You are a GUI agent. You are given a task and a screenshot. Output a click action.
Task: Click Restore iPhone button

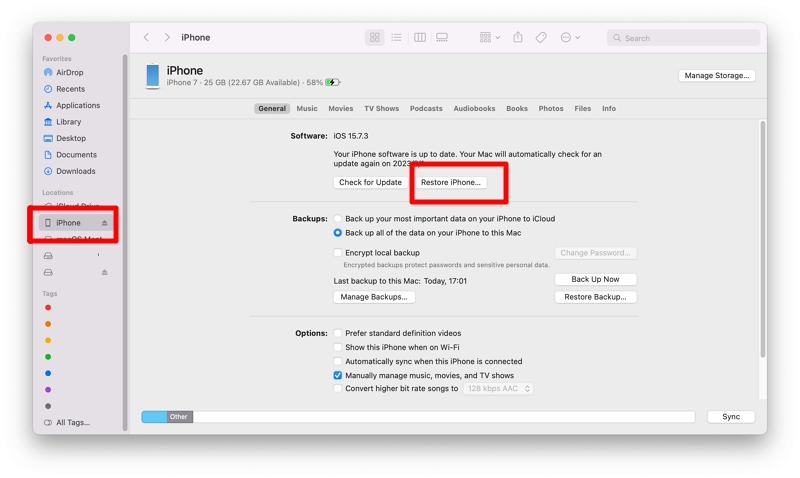(451, 182)
